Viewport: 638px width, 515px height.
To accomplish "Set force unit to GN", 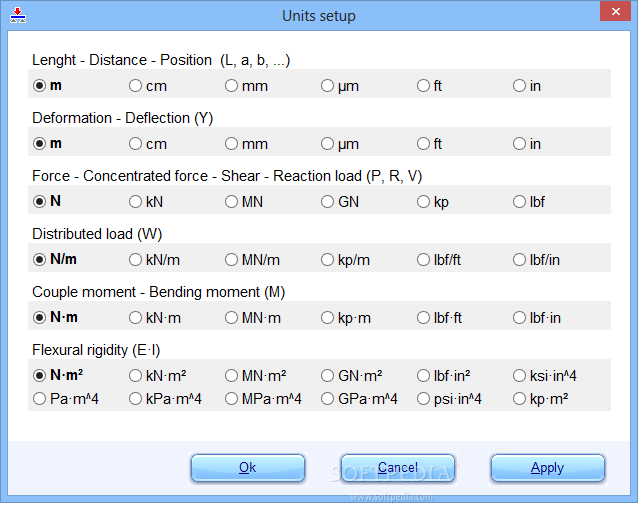I will (x=340, y=201).
